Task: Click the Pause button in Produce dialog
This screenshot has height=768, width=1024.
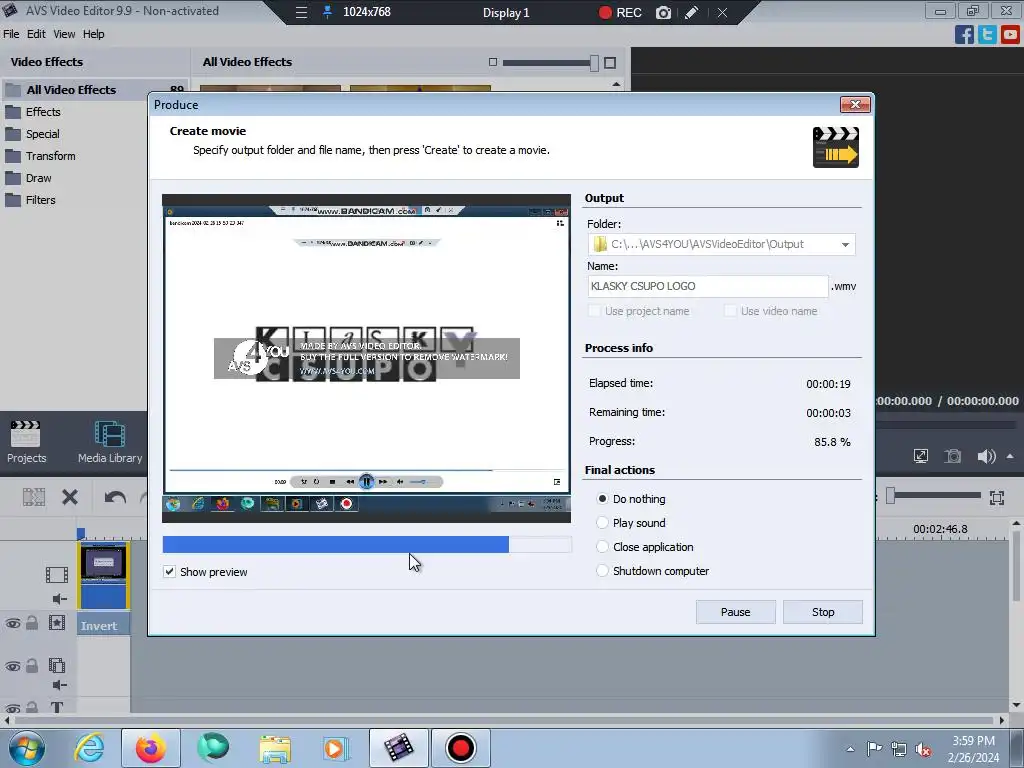Action: 735,612
